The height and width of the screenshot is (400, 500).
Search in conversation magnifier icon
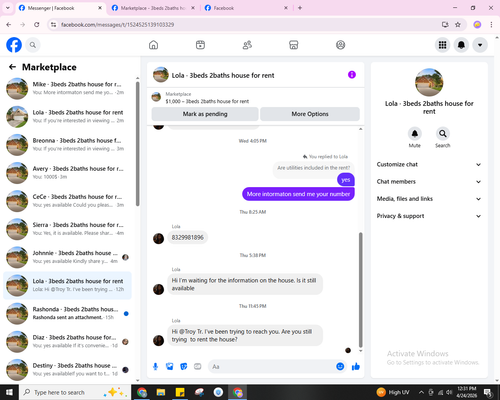[x=443, y=134]
